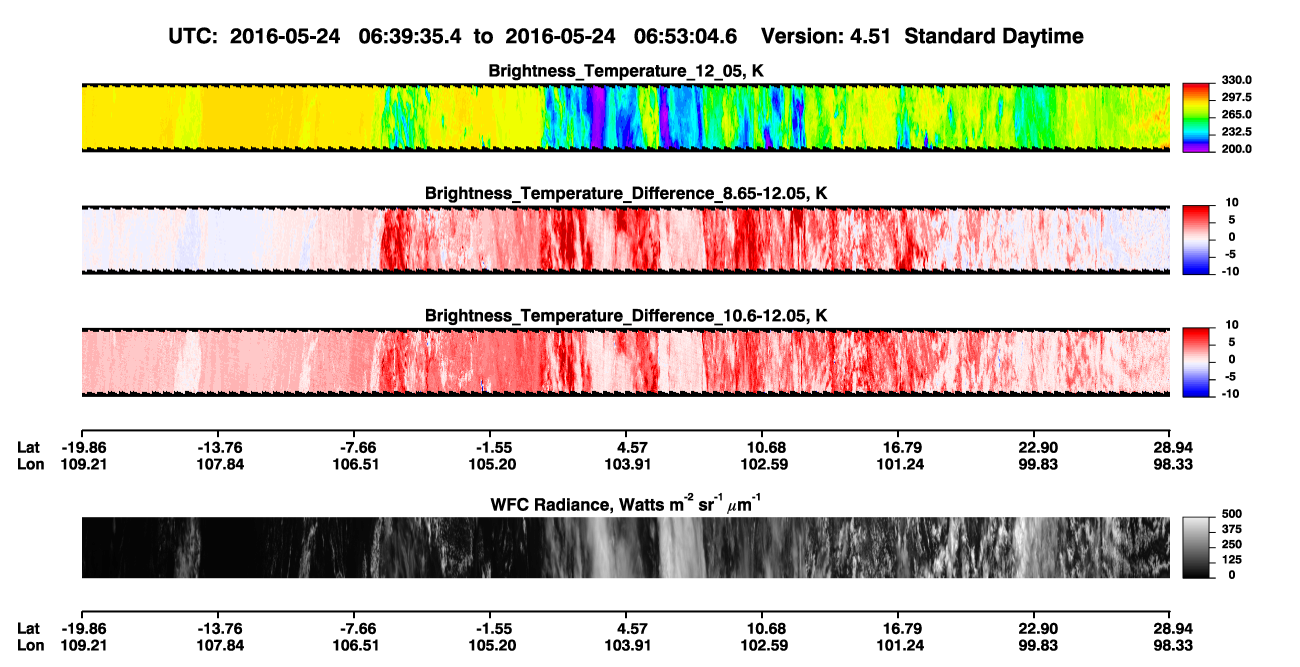Click the rainbow brightness temperature colorbar

(1197, 117)
